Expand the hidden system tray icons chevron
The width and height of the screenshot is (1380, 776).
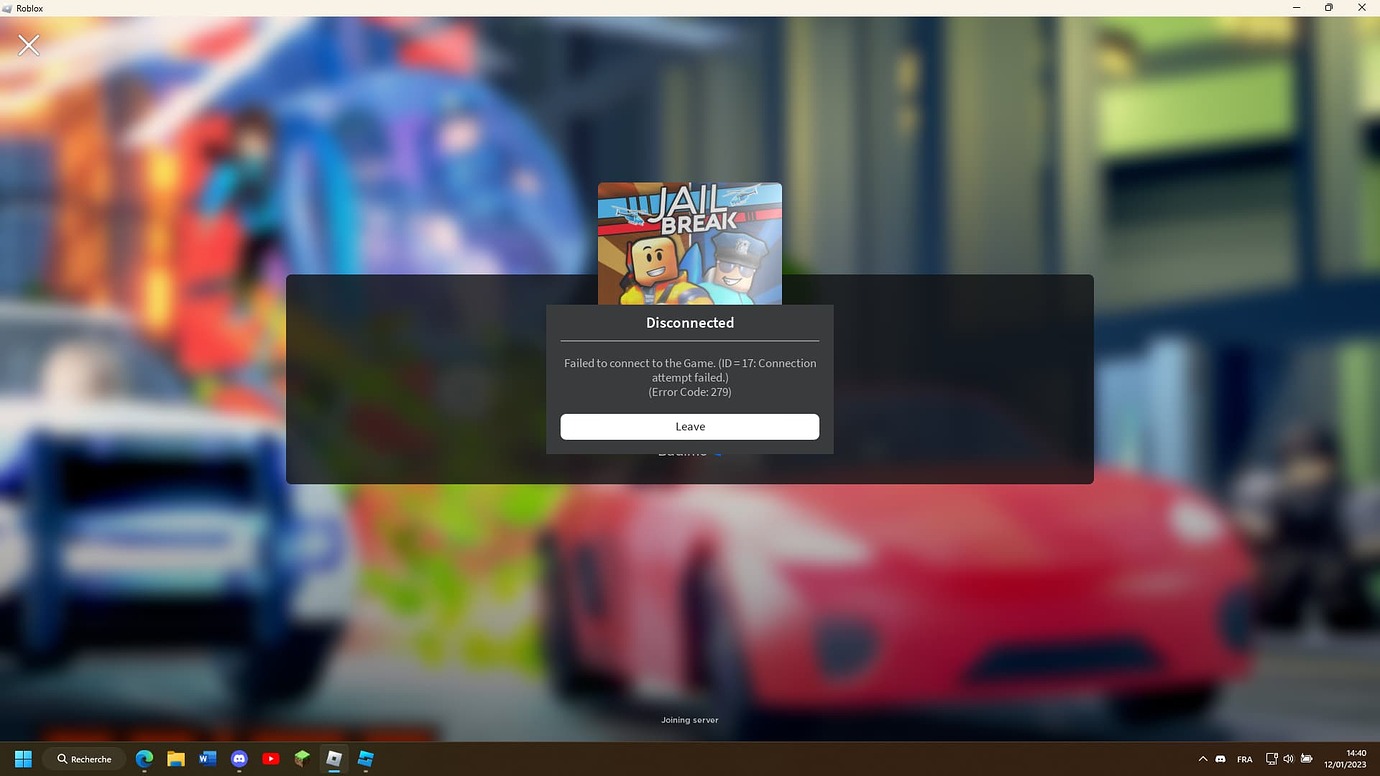coord(1202,759)
